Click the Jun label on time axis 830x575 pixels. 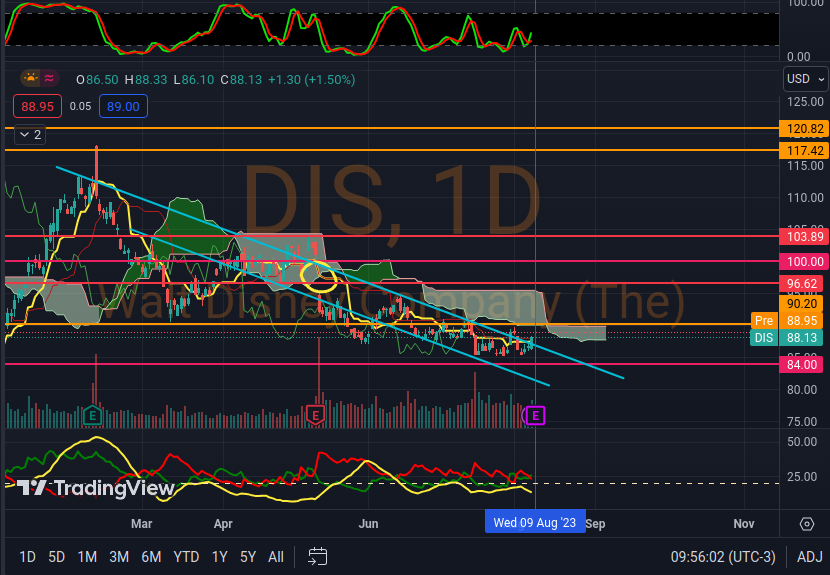[x=368, y=524]
